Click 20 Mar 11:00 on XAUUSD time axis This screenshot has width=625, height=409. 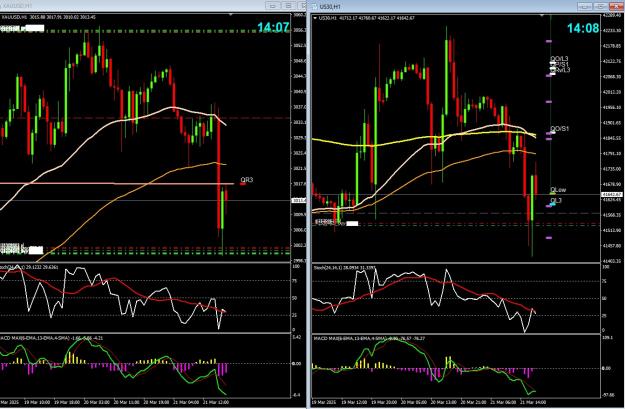pyautogui.click(x=127, y=402)
